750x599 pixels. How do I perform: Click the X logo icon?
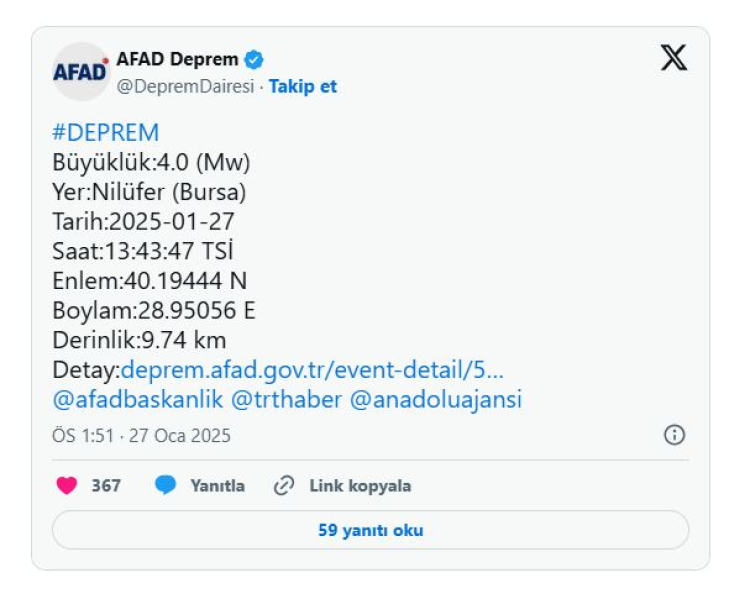(x=674, y=57)
